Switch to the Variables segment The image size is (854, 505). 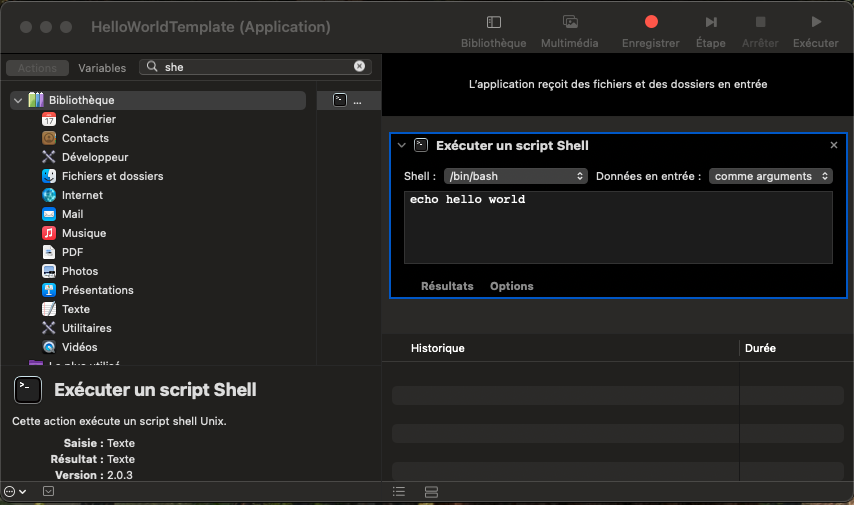point(102,68)
